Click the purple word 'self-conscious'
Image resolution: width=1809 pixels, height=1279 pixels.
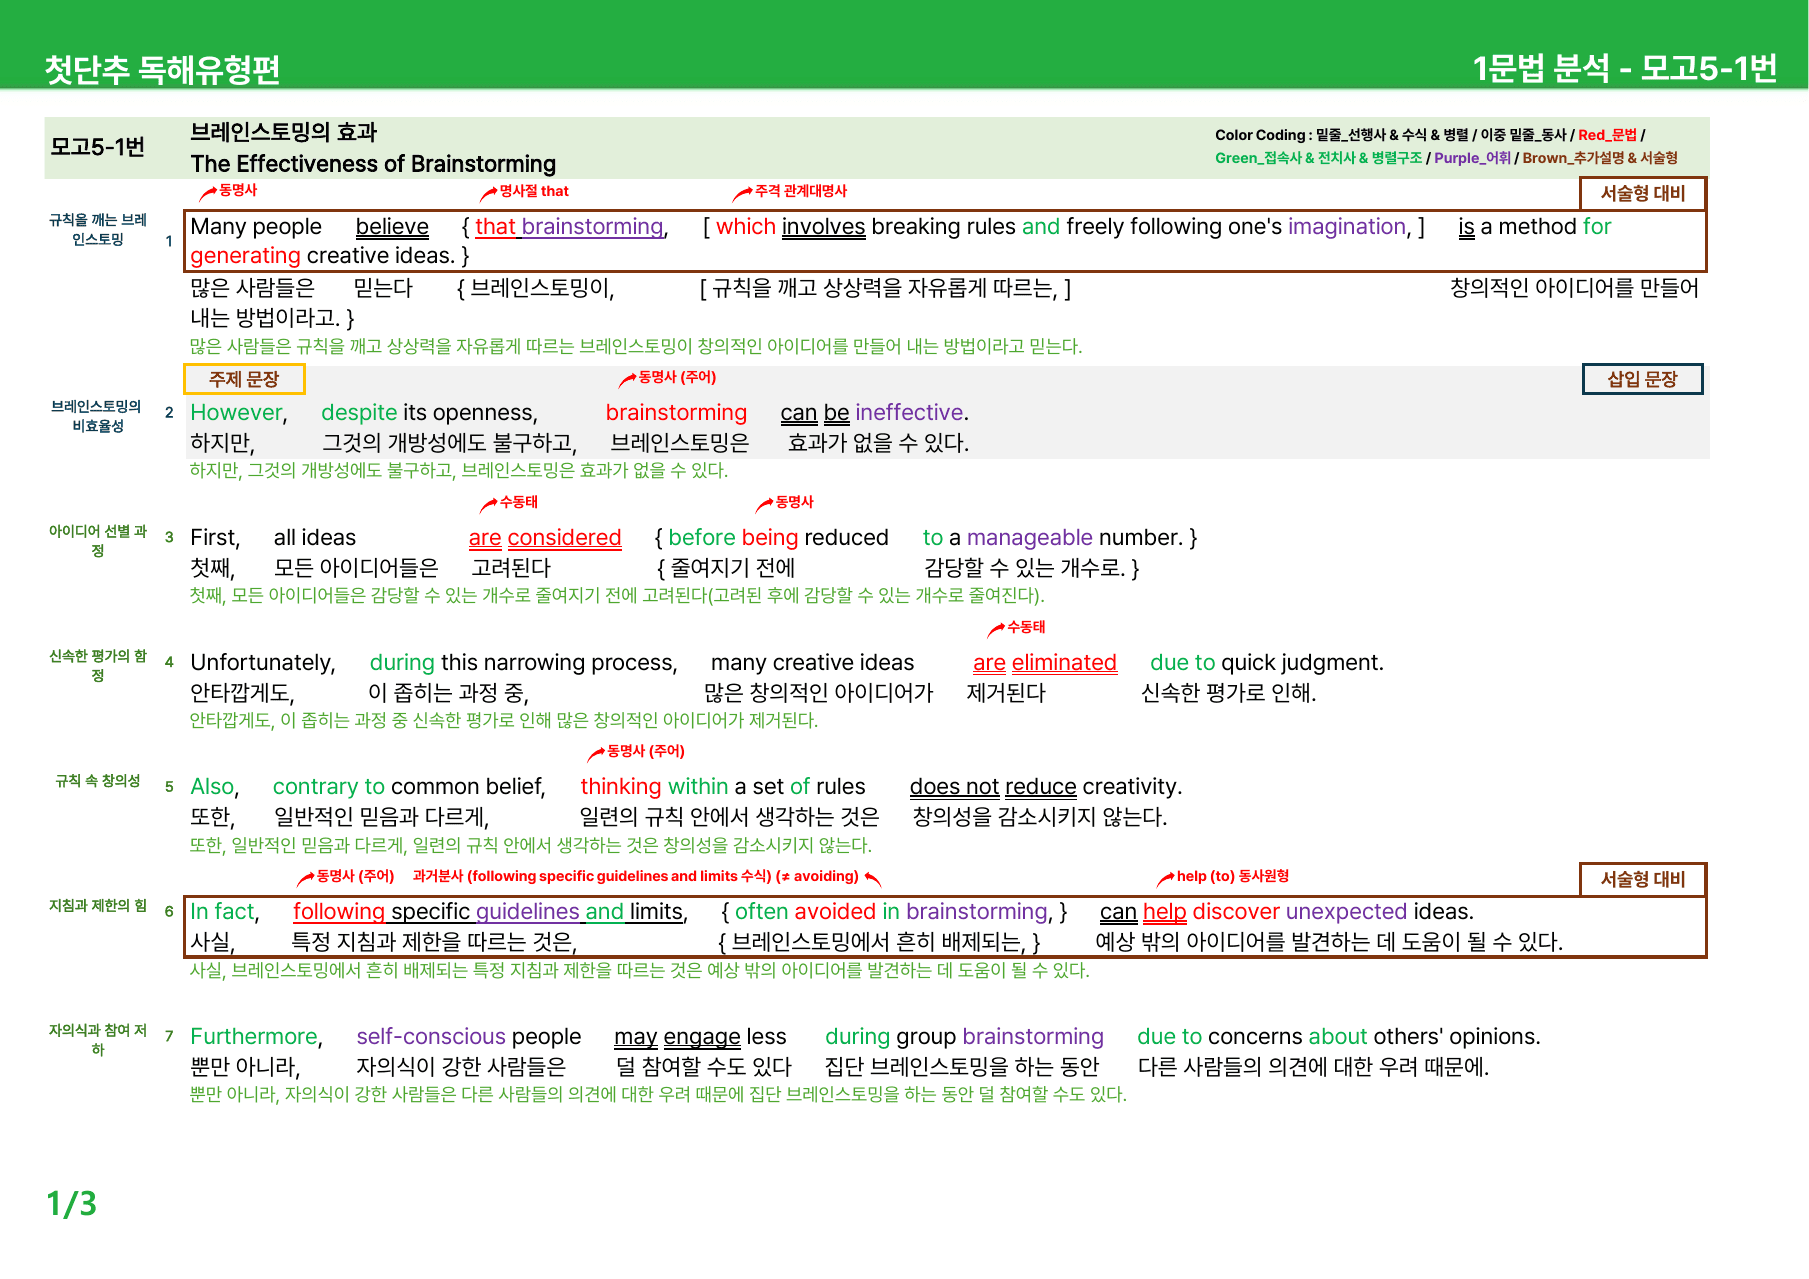coord(431,1037)
